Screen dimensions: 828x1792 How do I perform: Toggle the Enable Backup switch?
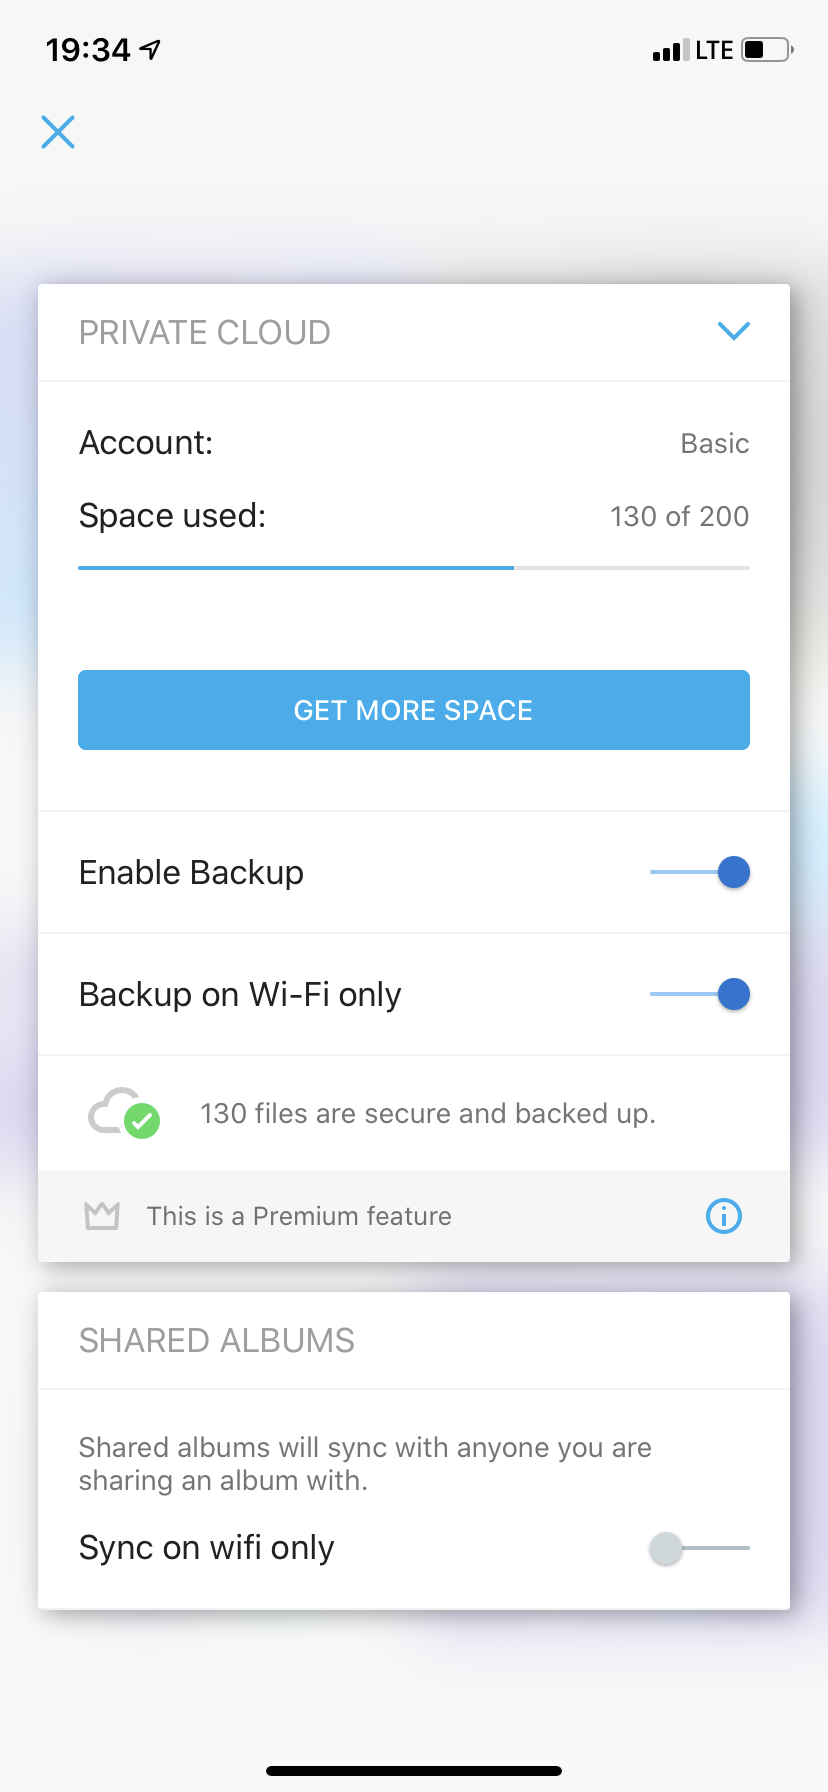coord(700,872)
